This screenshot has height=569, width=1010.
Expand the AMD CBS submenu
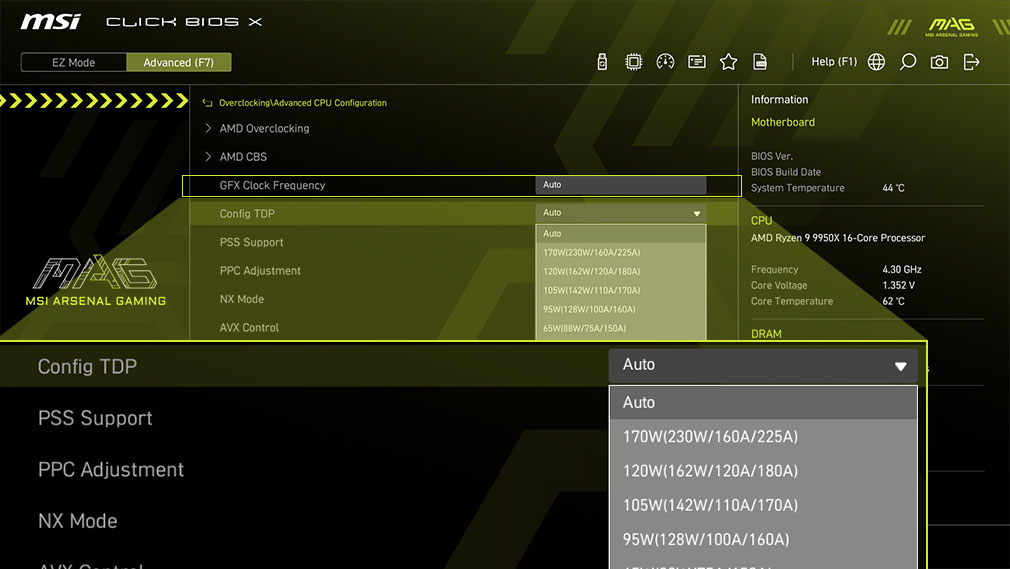(243, 157)
